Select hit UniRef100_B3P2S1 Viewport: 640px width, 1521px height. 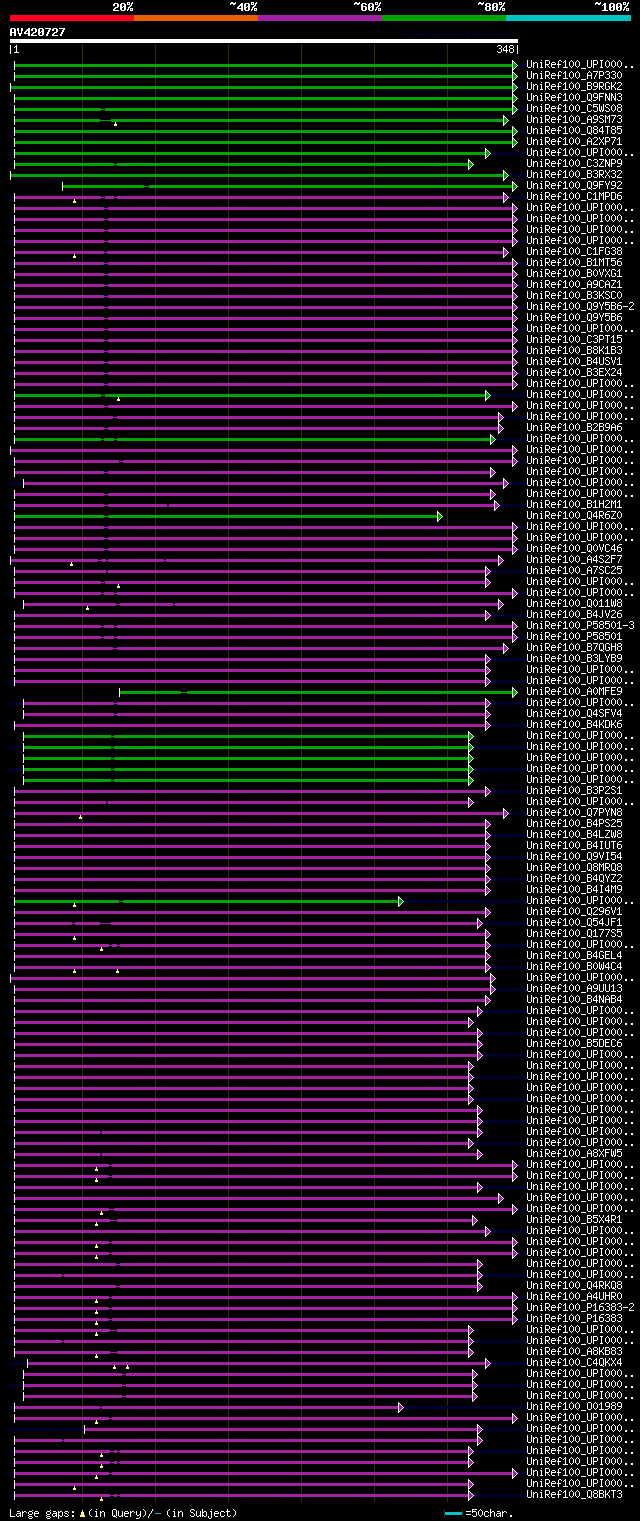pos(574,790)
